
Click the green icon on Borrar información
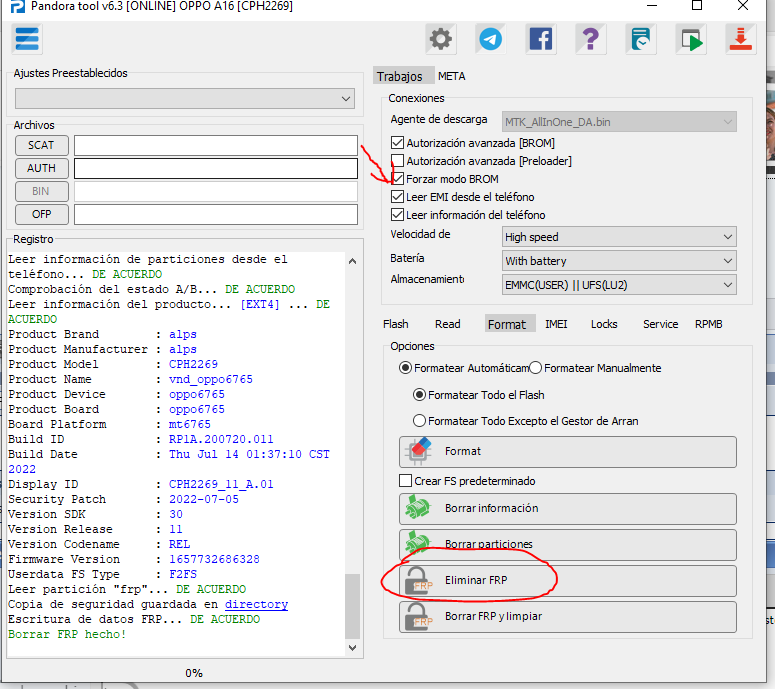[x=418, y=509]
